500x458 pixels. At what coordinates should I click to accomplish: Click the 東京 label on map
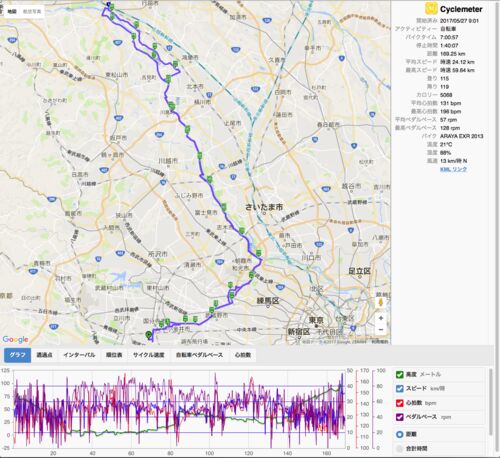pos(316,320)
